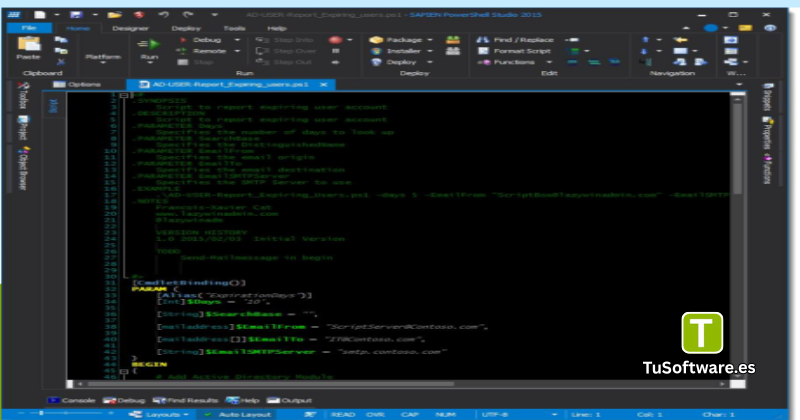Screen dimensions: 800x420
Task: Toggle OVR overwrite mode in status bar
Action: (x=375, y=414)
